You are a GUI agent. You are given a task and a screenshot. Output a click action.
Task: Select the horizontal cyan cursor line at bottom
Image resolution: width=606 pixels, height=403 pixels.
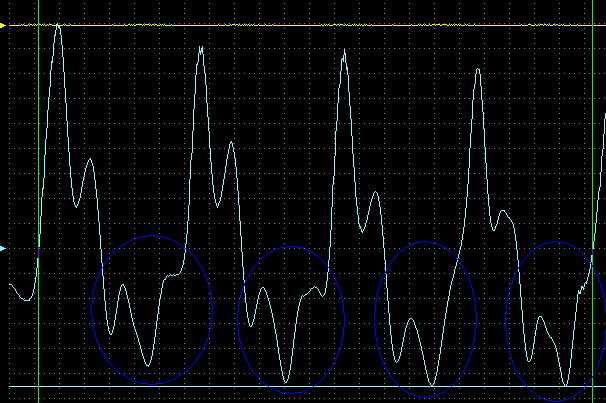[307, 386]
